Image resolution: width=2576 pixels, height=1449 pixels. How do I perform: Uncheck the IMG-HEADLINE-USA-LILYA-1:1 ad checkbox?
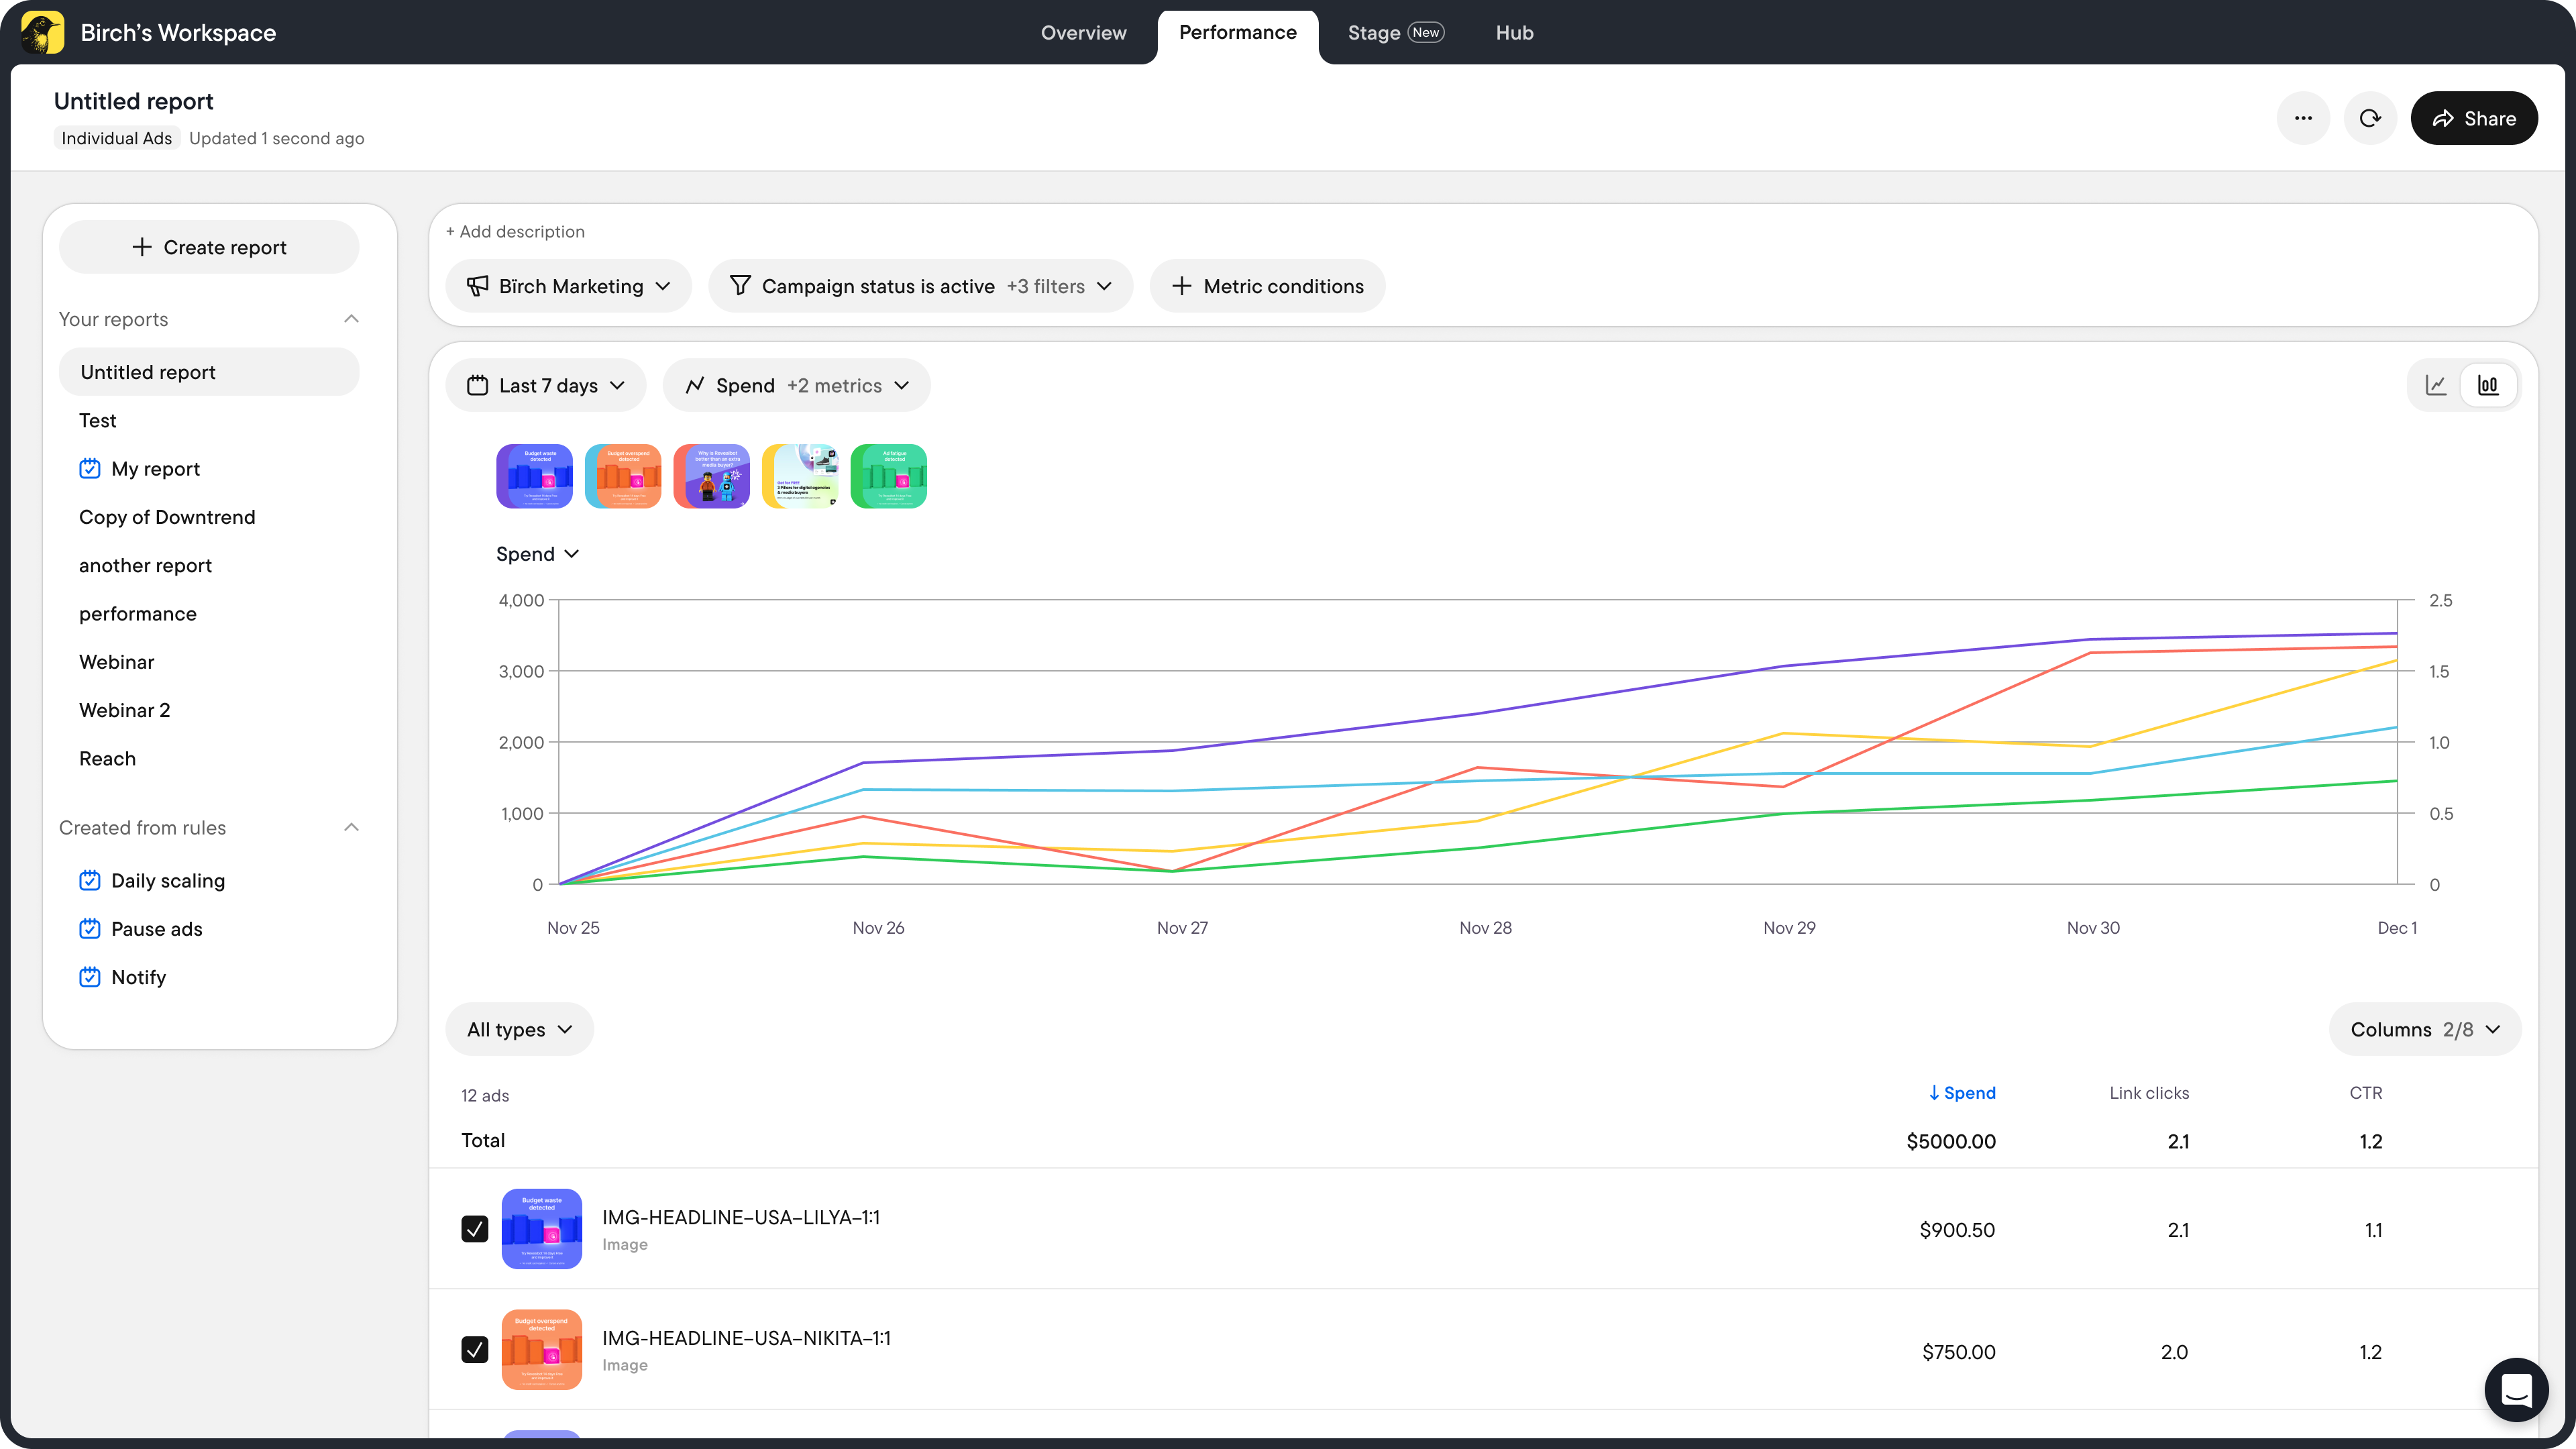click(475, 1229)
